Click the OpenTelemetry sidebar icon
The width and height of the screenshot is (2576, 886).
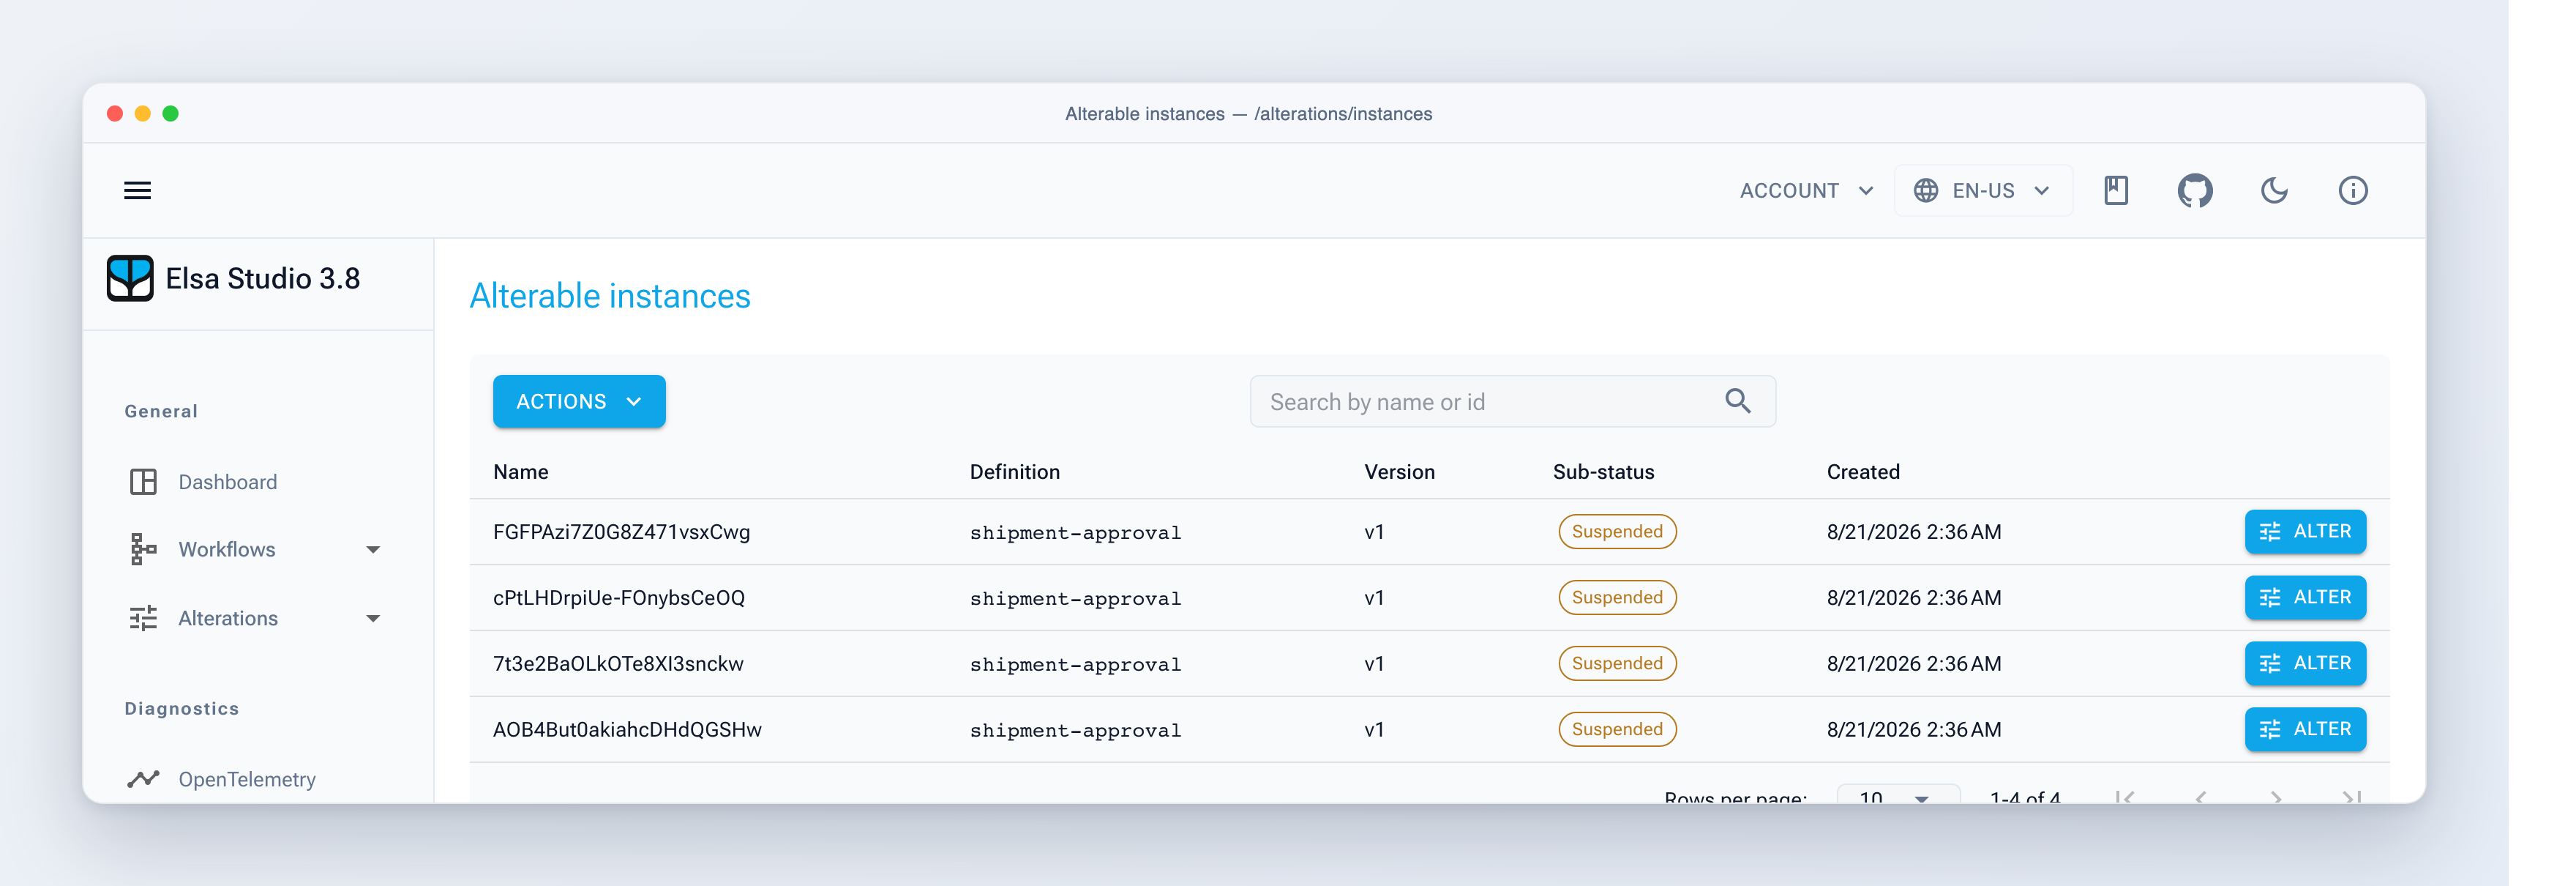[143, 779]
